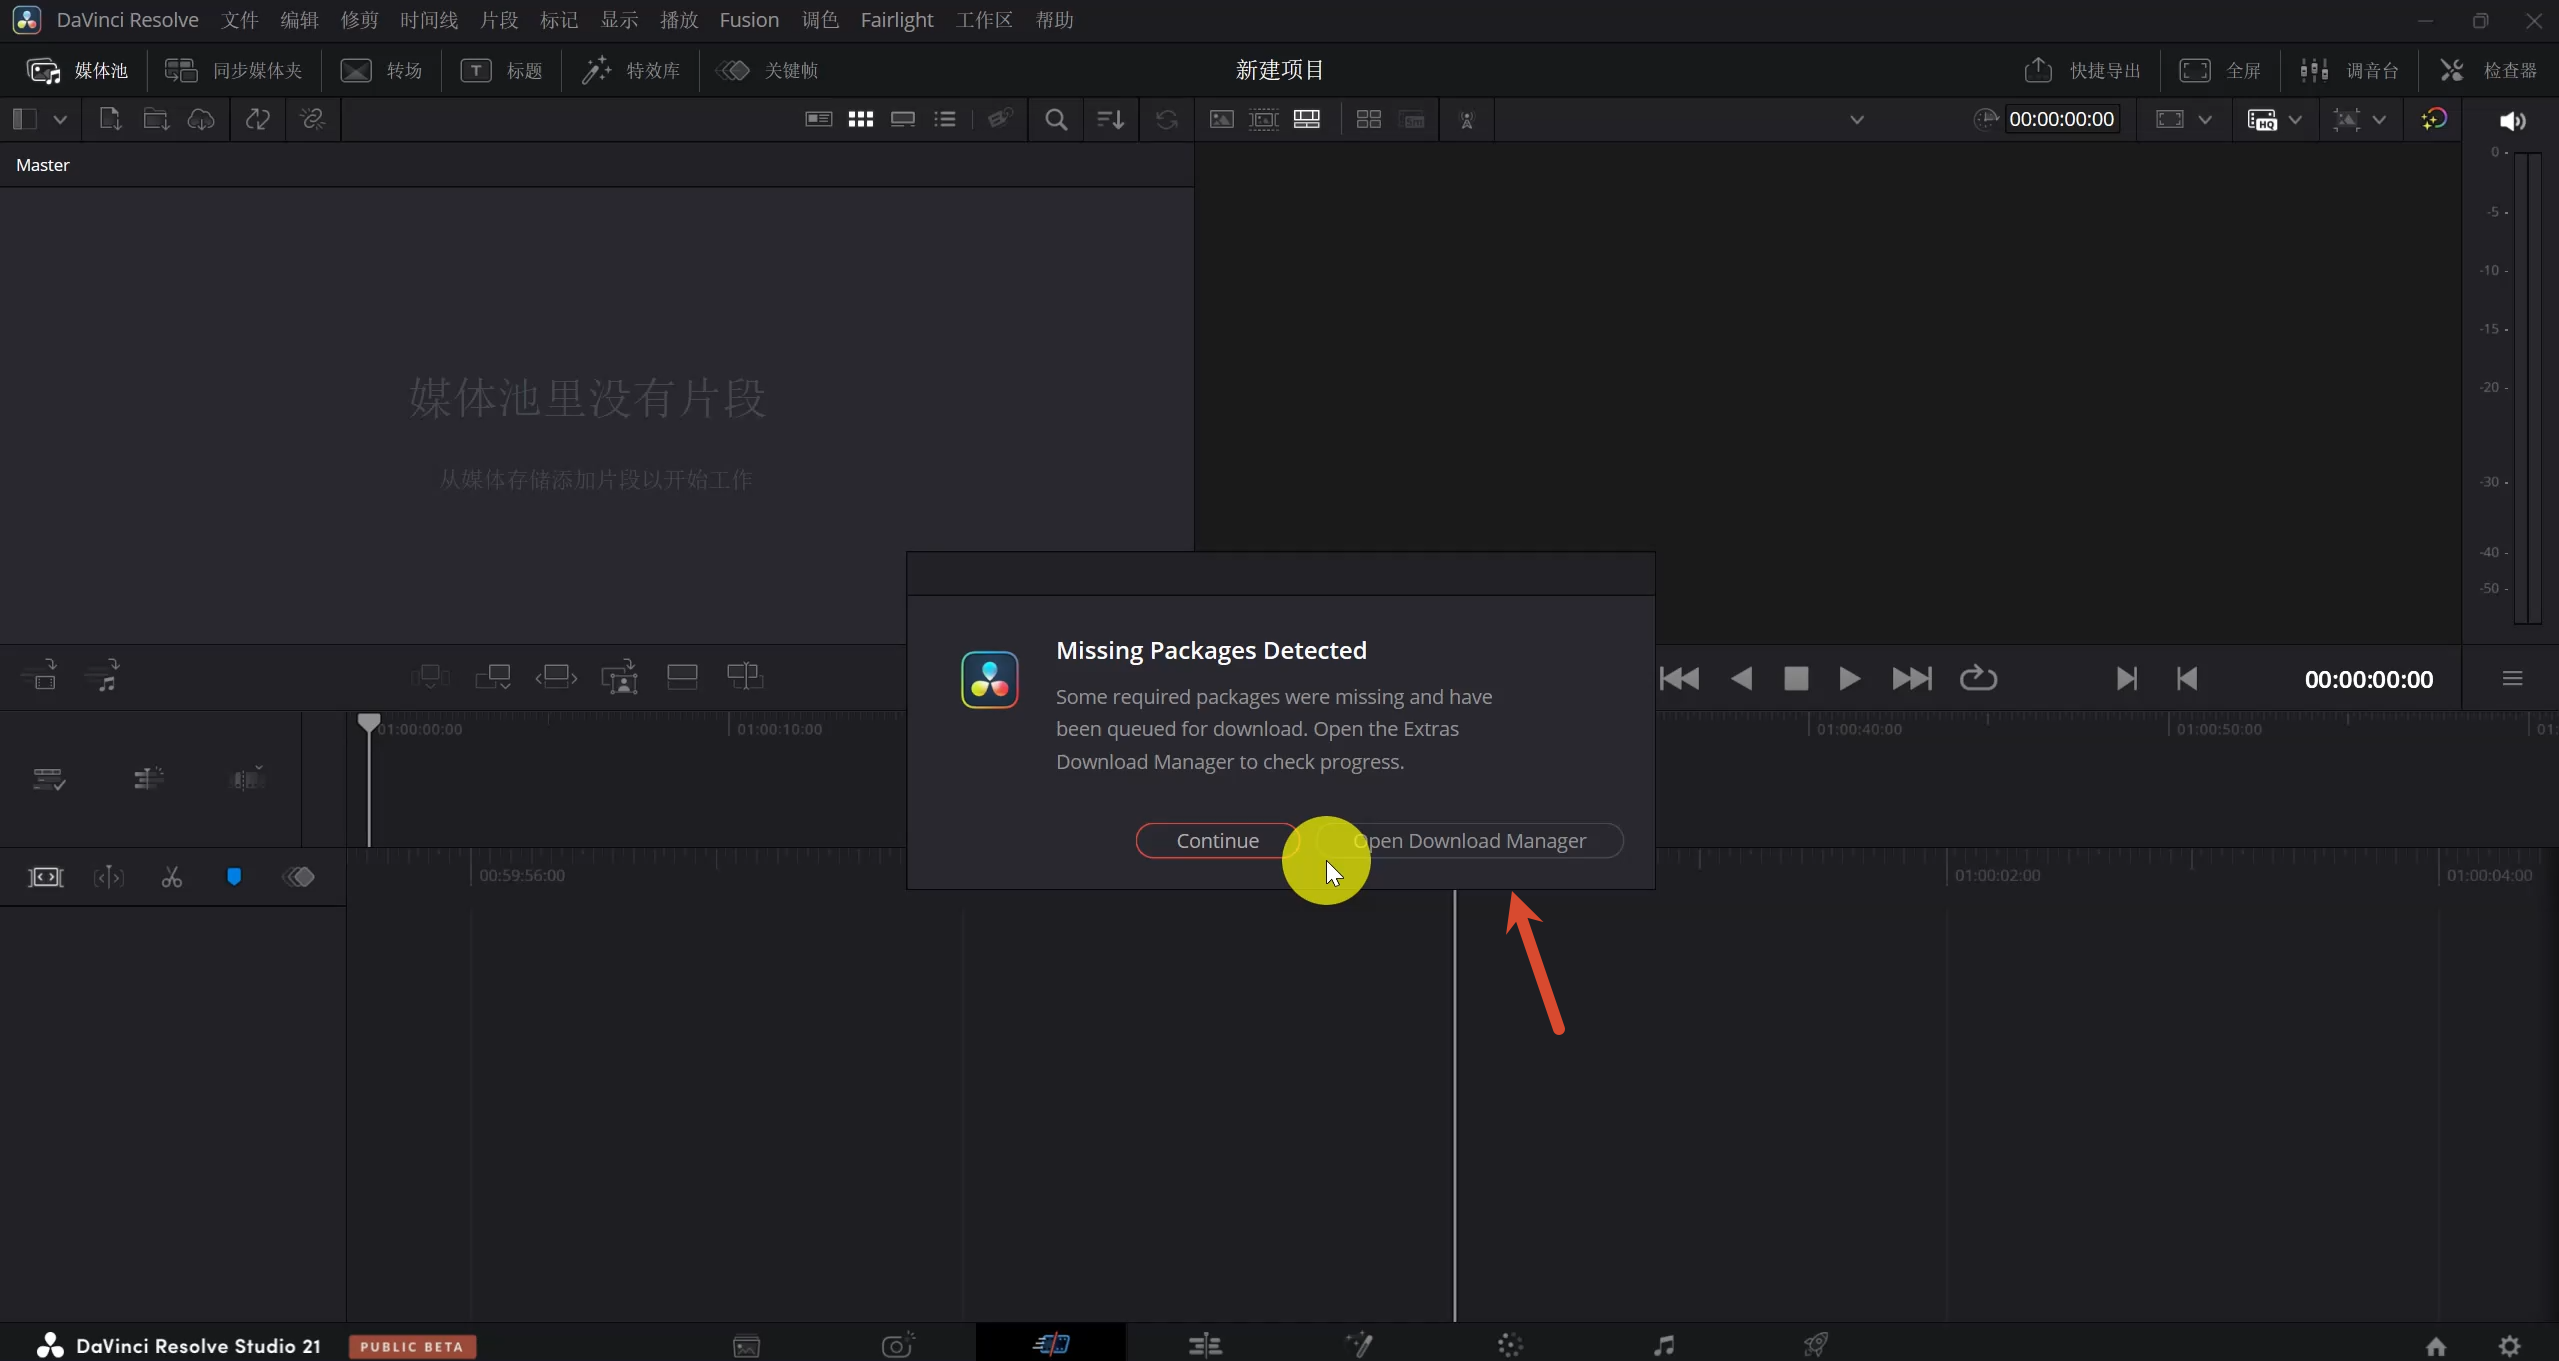
Task: Click the import media folder icon
Action: [156, 120]
